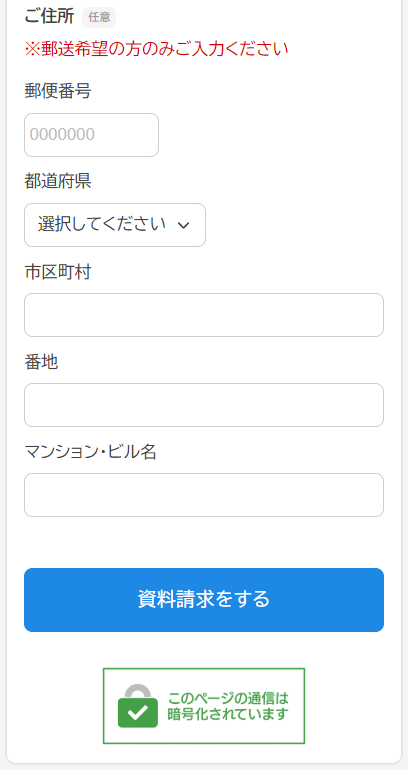Screen dimensions: 408x770
Task: Click the このページの通信は暗号化されています text
Action: 228,706
